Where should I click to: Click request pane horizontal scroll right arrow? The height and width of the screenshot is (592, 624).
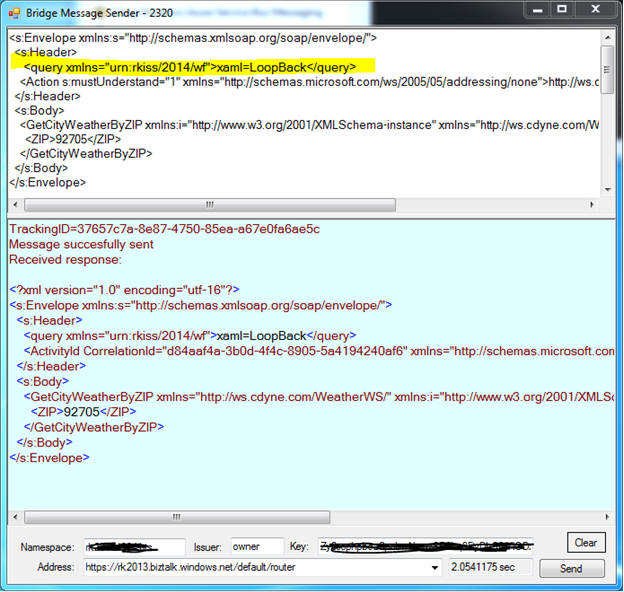(x=592, y=204)
